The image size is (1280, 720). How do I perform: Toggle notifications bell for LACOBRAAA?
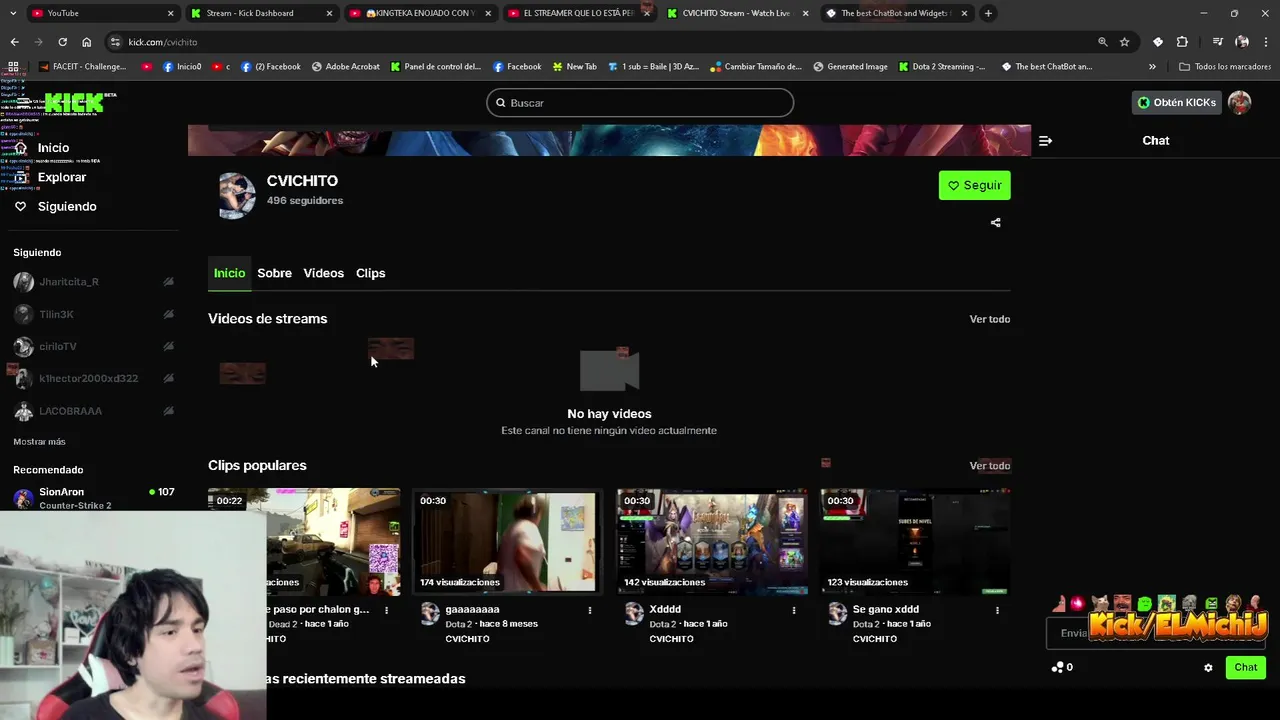pos(168,411)
